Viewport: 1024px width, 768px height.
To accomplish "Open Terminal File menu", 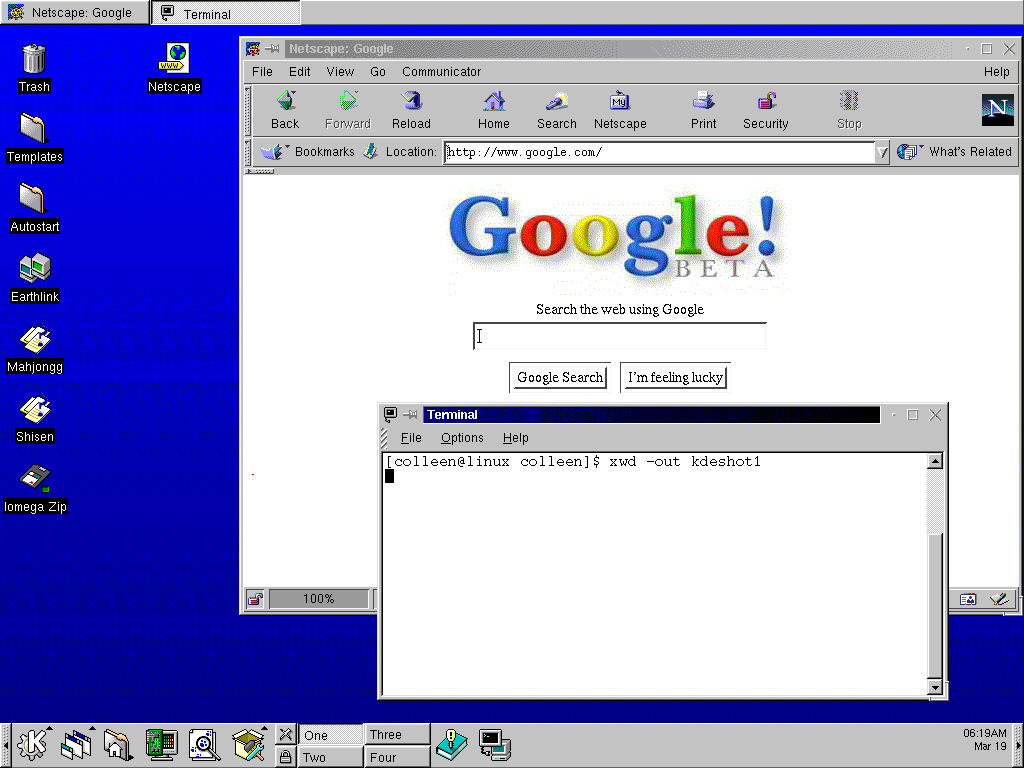I will (x=411, y=438).
